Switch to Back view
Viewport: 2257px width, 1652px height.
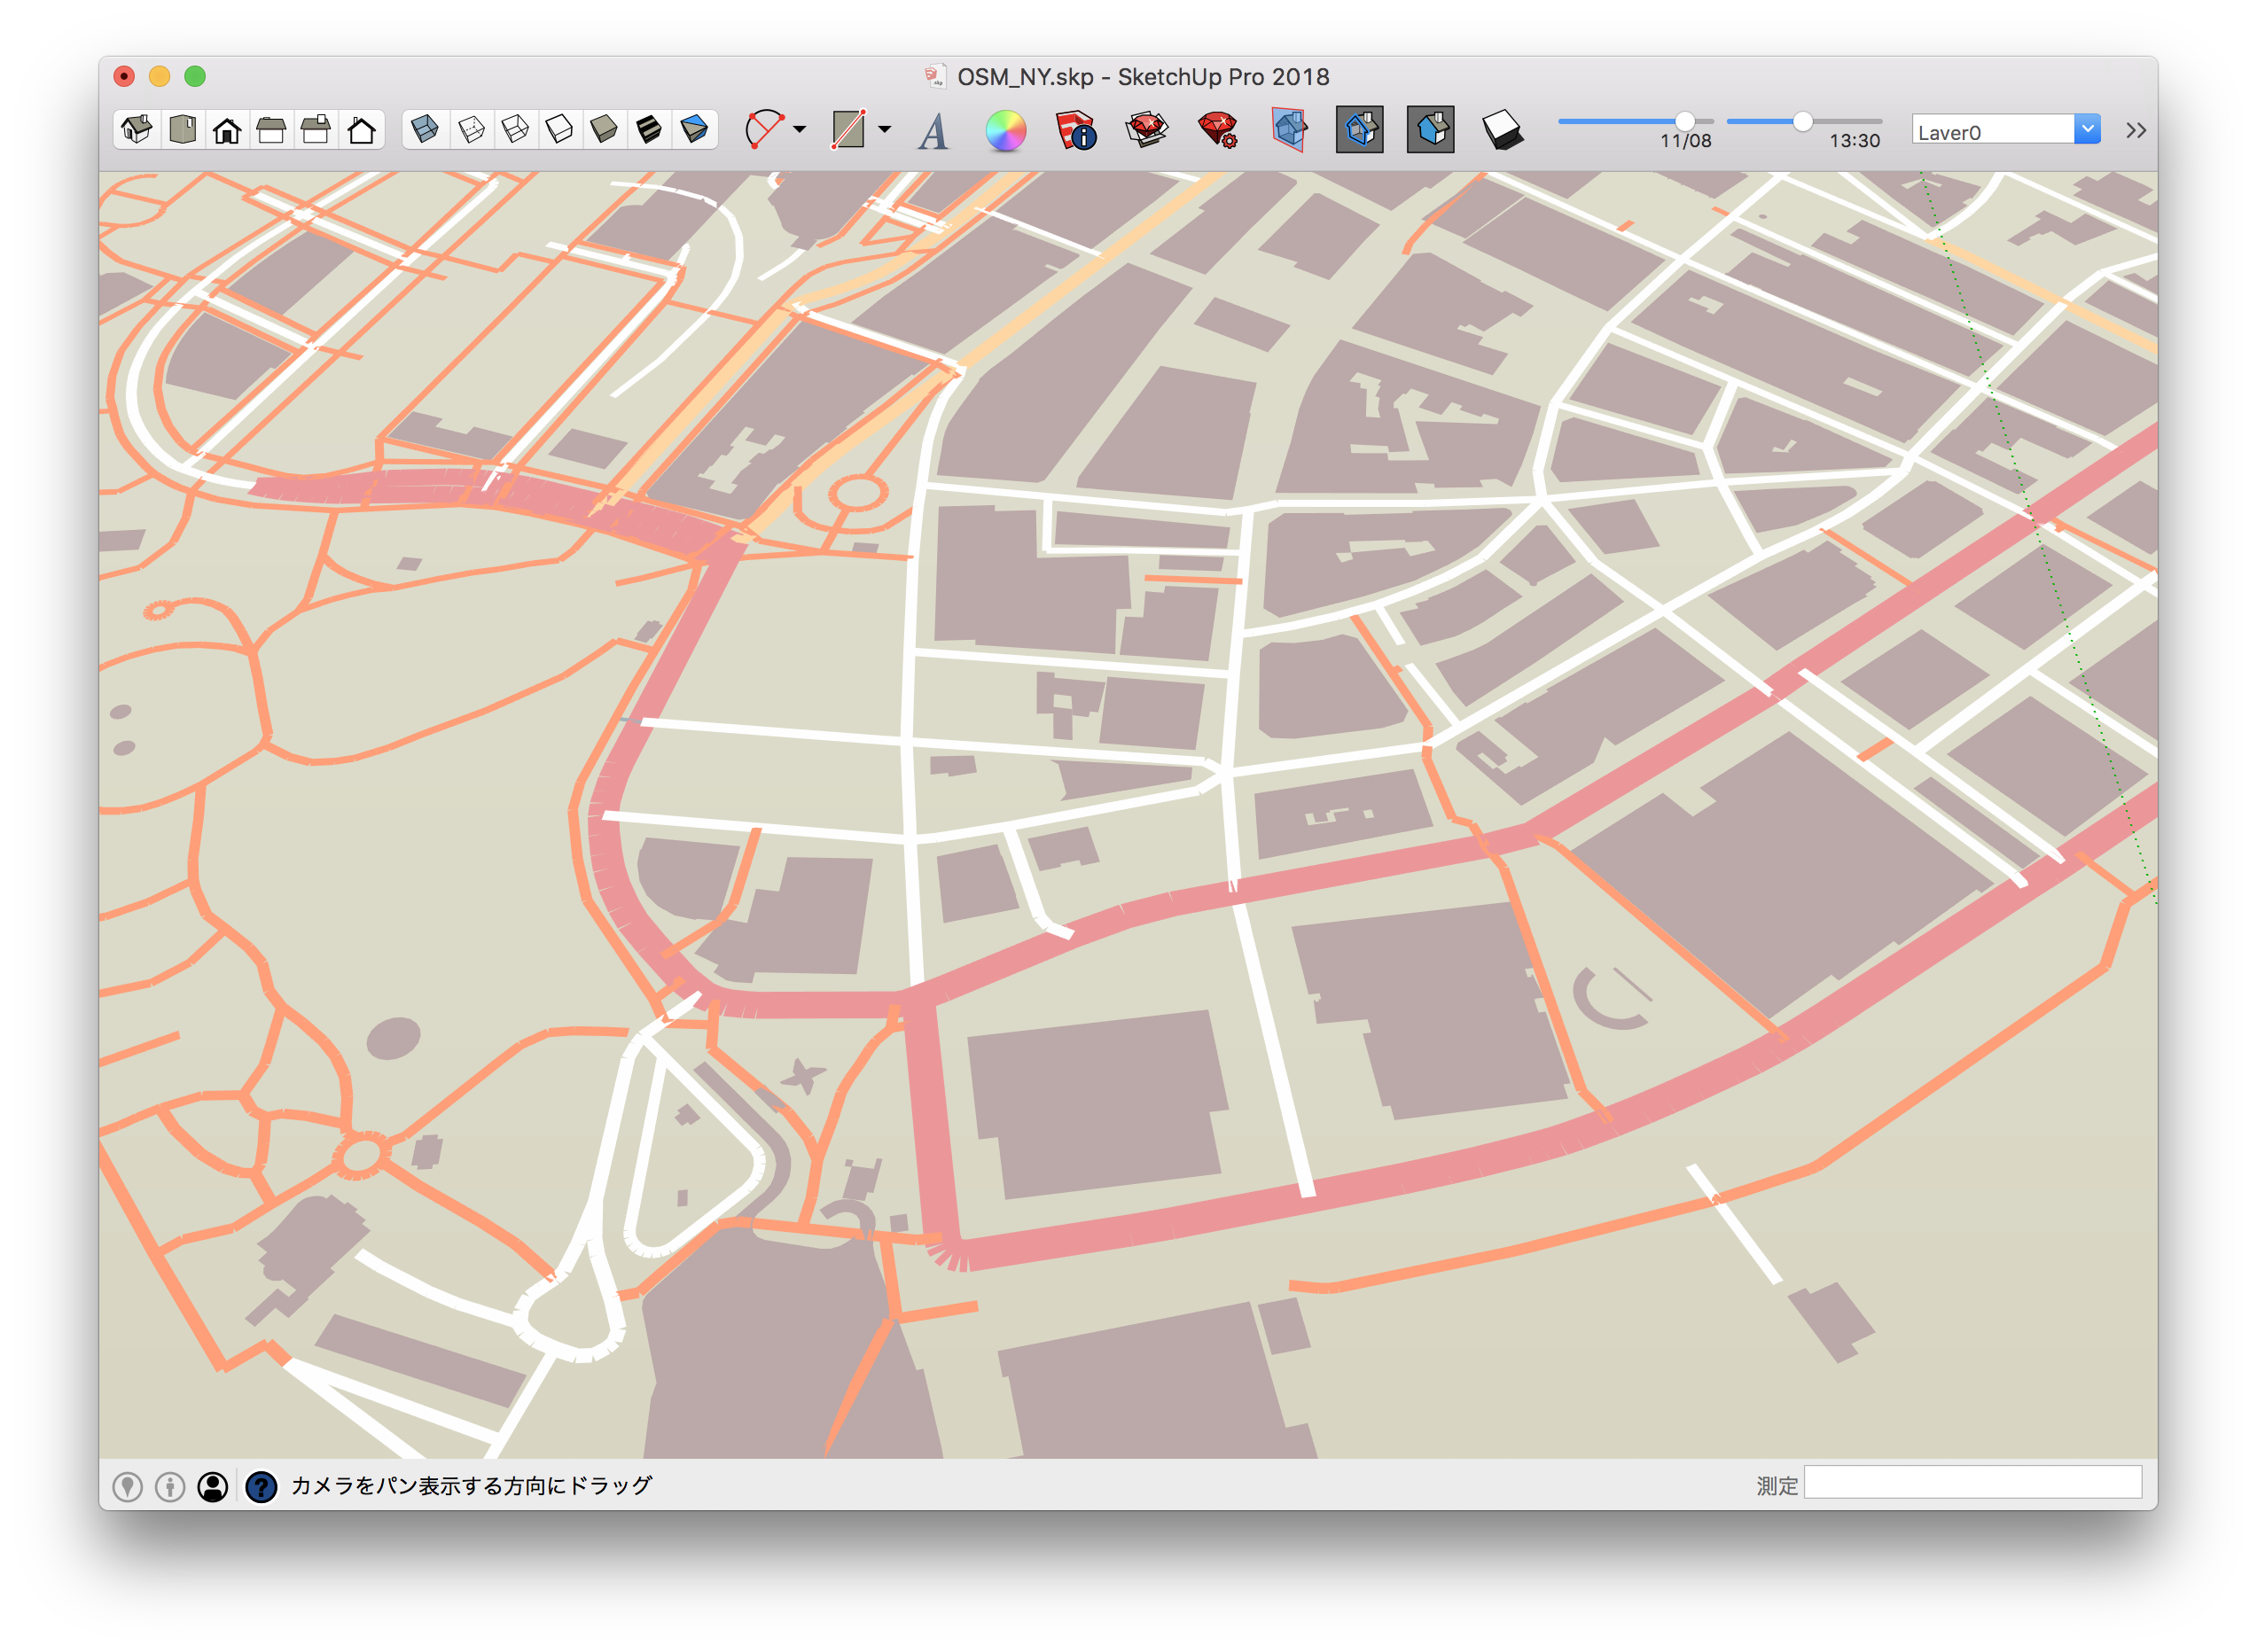pyautogui.click(x=316, y=130)
